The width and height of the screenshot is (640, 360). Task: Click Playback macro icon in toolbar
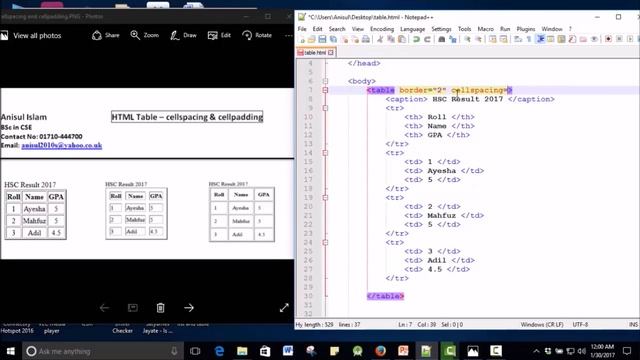630,40
